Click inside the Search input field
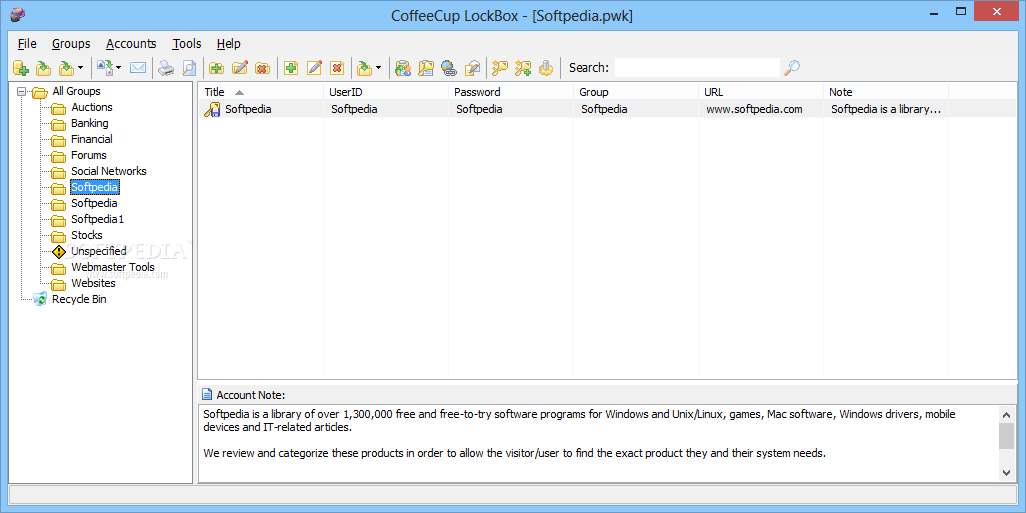 pos(698,67)
